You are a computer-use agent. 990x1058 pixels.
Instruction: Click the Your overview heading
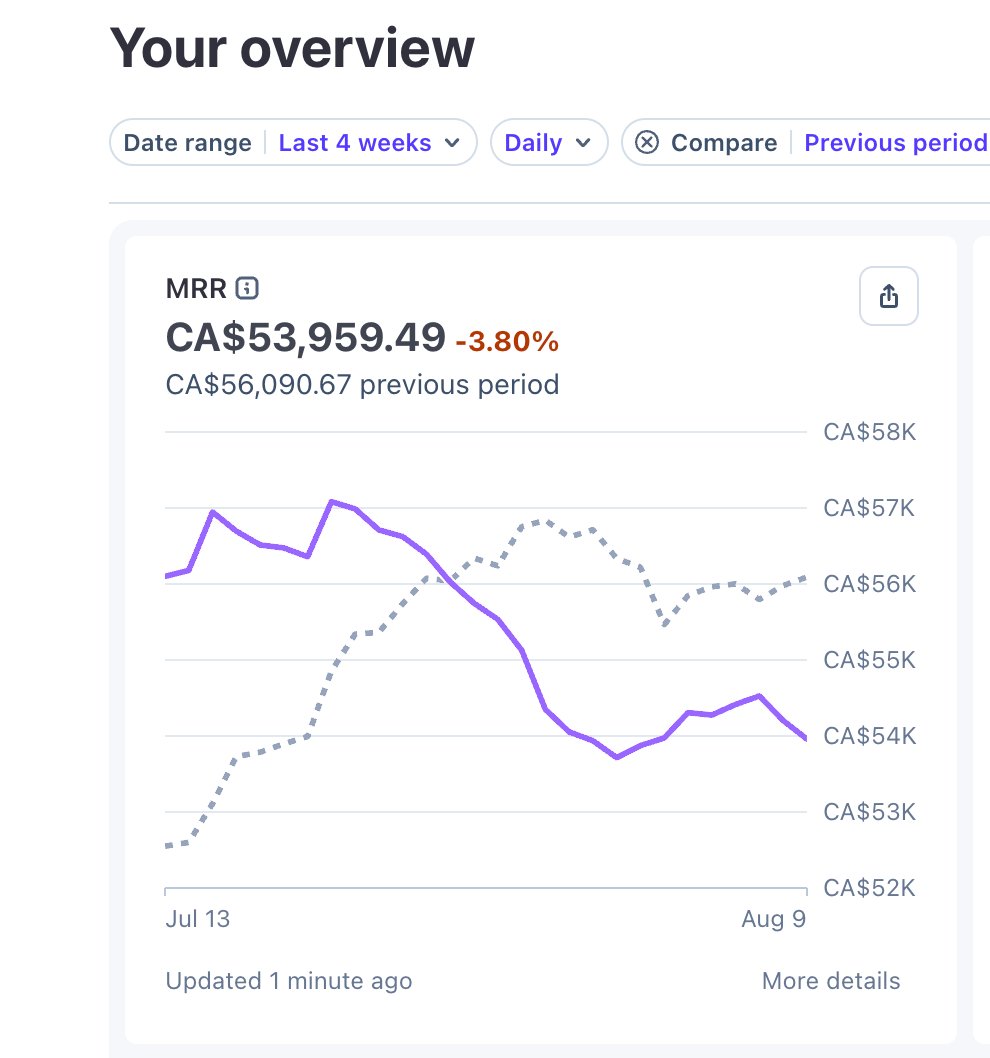pos(292,48)
